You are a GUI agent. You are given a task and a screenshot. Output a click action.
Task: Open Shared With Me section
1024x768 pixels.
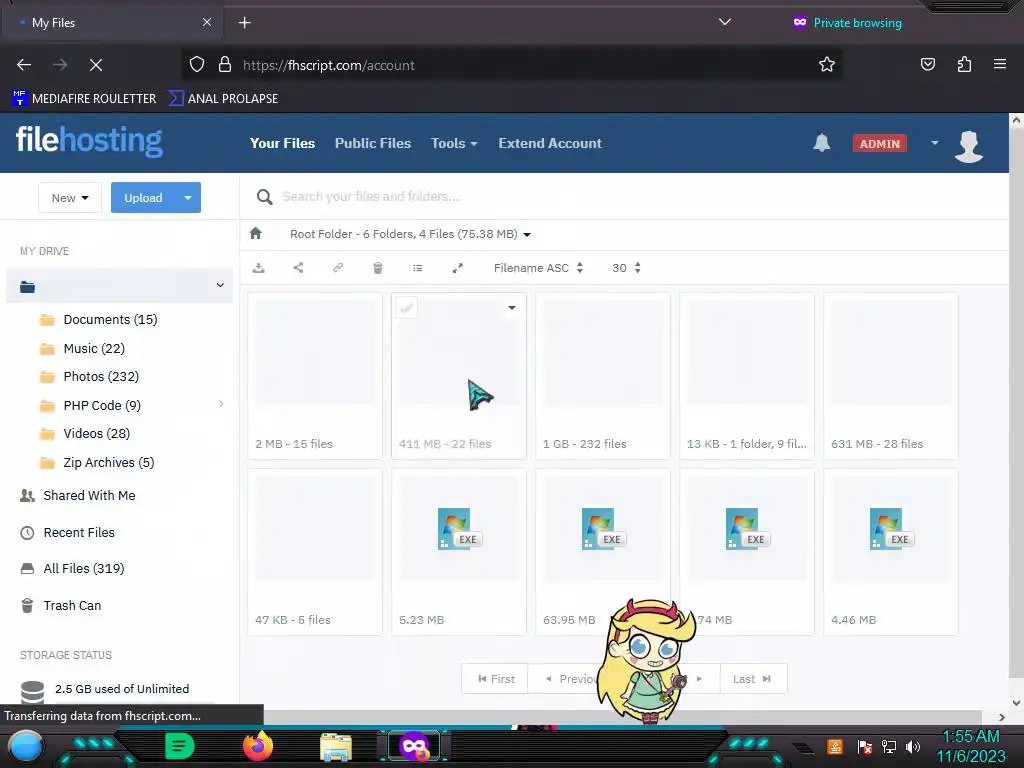[x=89, y=496]
